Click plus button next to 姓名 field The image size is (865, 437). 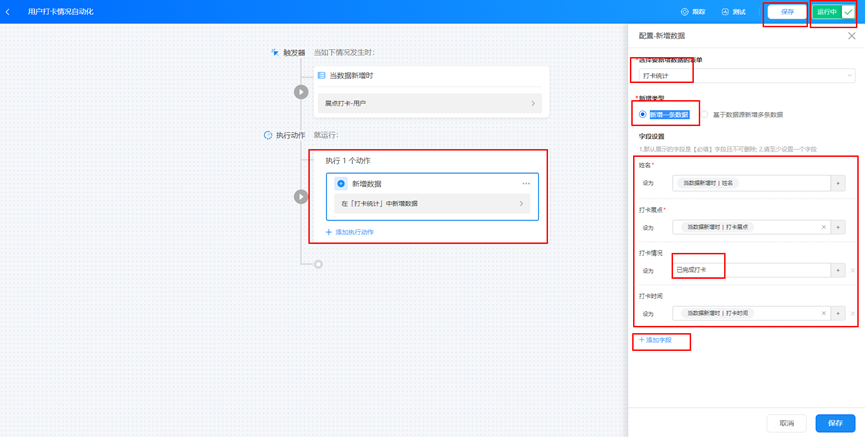[x=838, y=183]
